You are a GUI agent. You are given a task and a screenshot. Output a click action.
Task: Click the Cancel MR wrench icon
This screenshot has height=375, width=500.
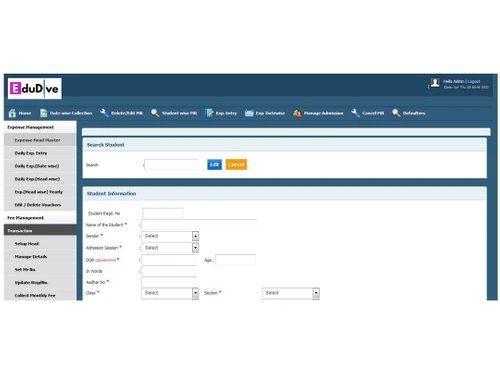(x=355, y=113)
